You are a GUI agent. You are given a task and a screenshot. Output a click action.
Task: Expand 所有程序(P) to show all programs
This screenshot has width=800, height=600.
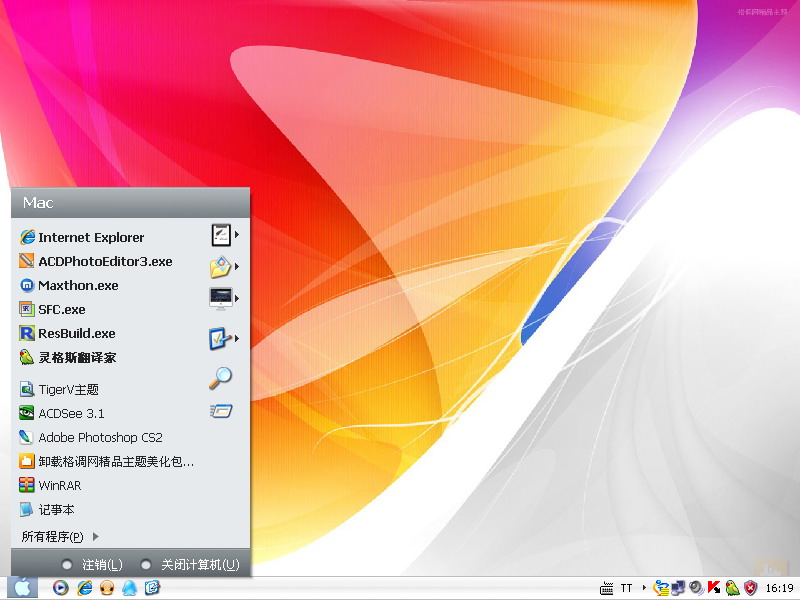pyautogui.click(x=60, y=536)
